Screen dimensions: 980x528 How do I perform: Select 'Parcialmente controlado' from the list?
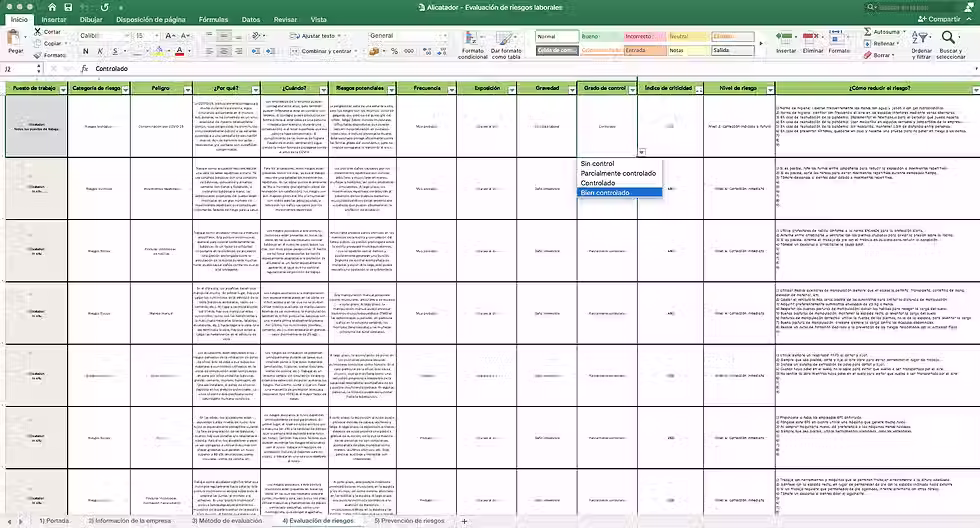click(619, 173)
